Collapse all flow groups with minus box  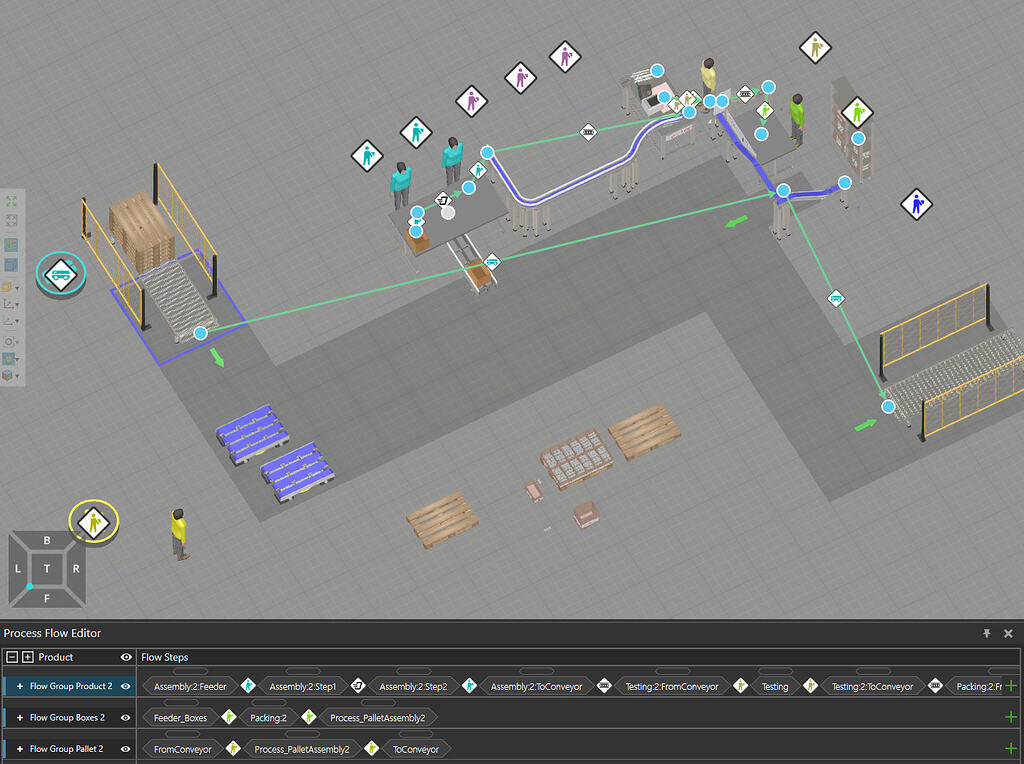[x=12, y=657]
